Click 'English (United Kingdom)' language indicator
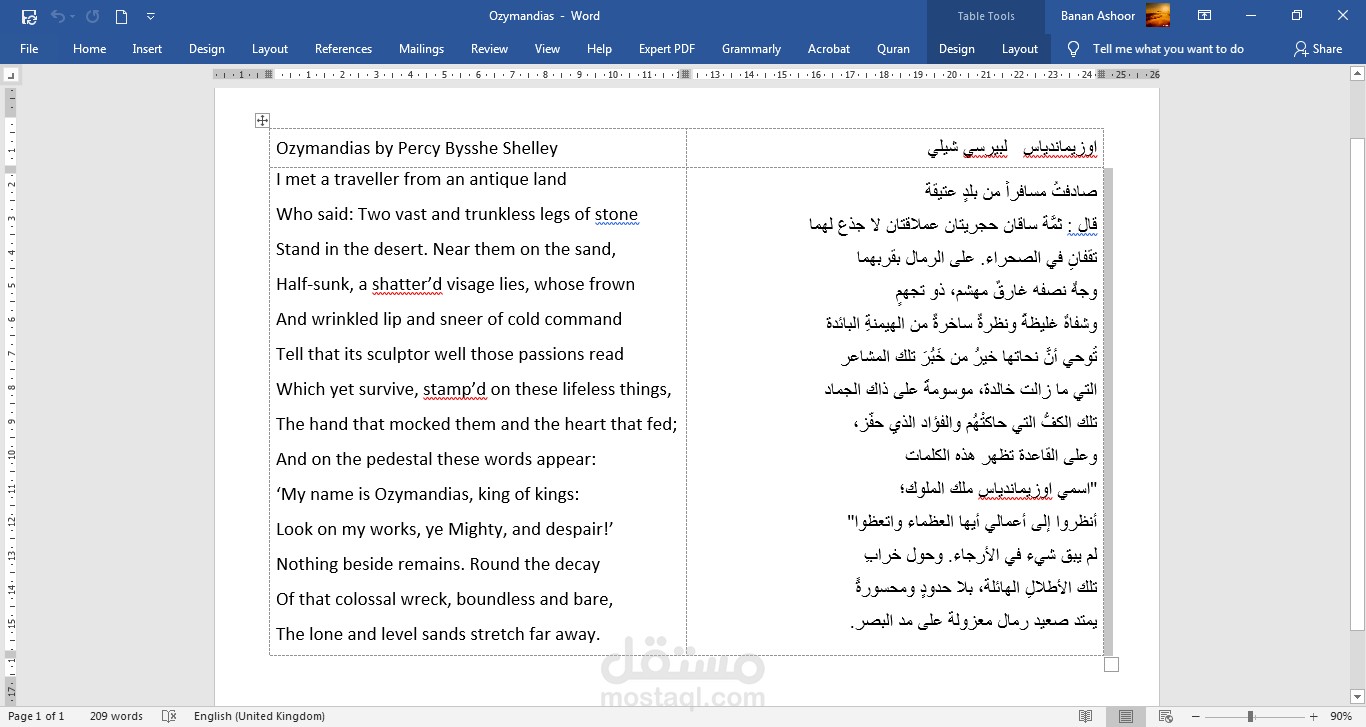 click(x=259, y=716)
